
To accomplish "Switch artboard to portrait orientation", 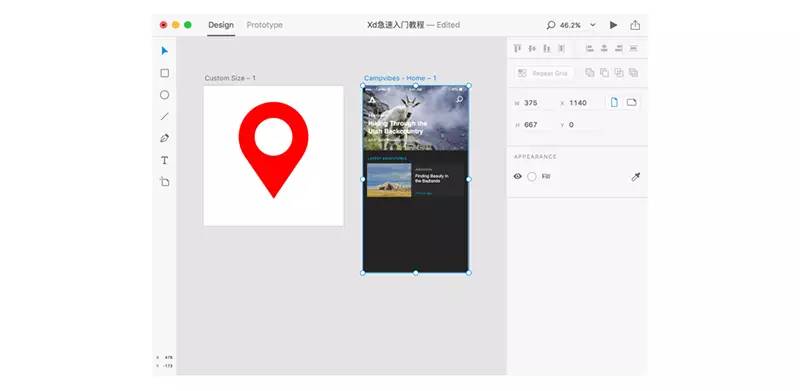I will click(614, 103).
